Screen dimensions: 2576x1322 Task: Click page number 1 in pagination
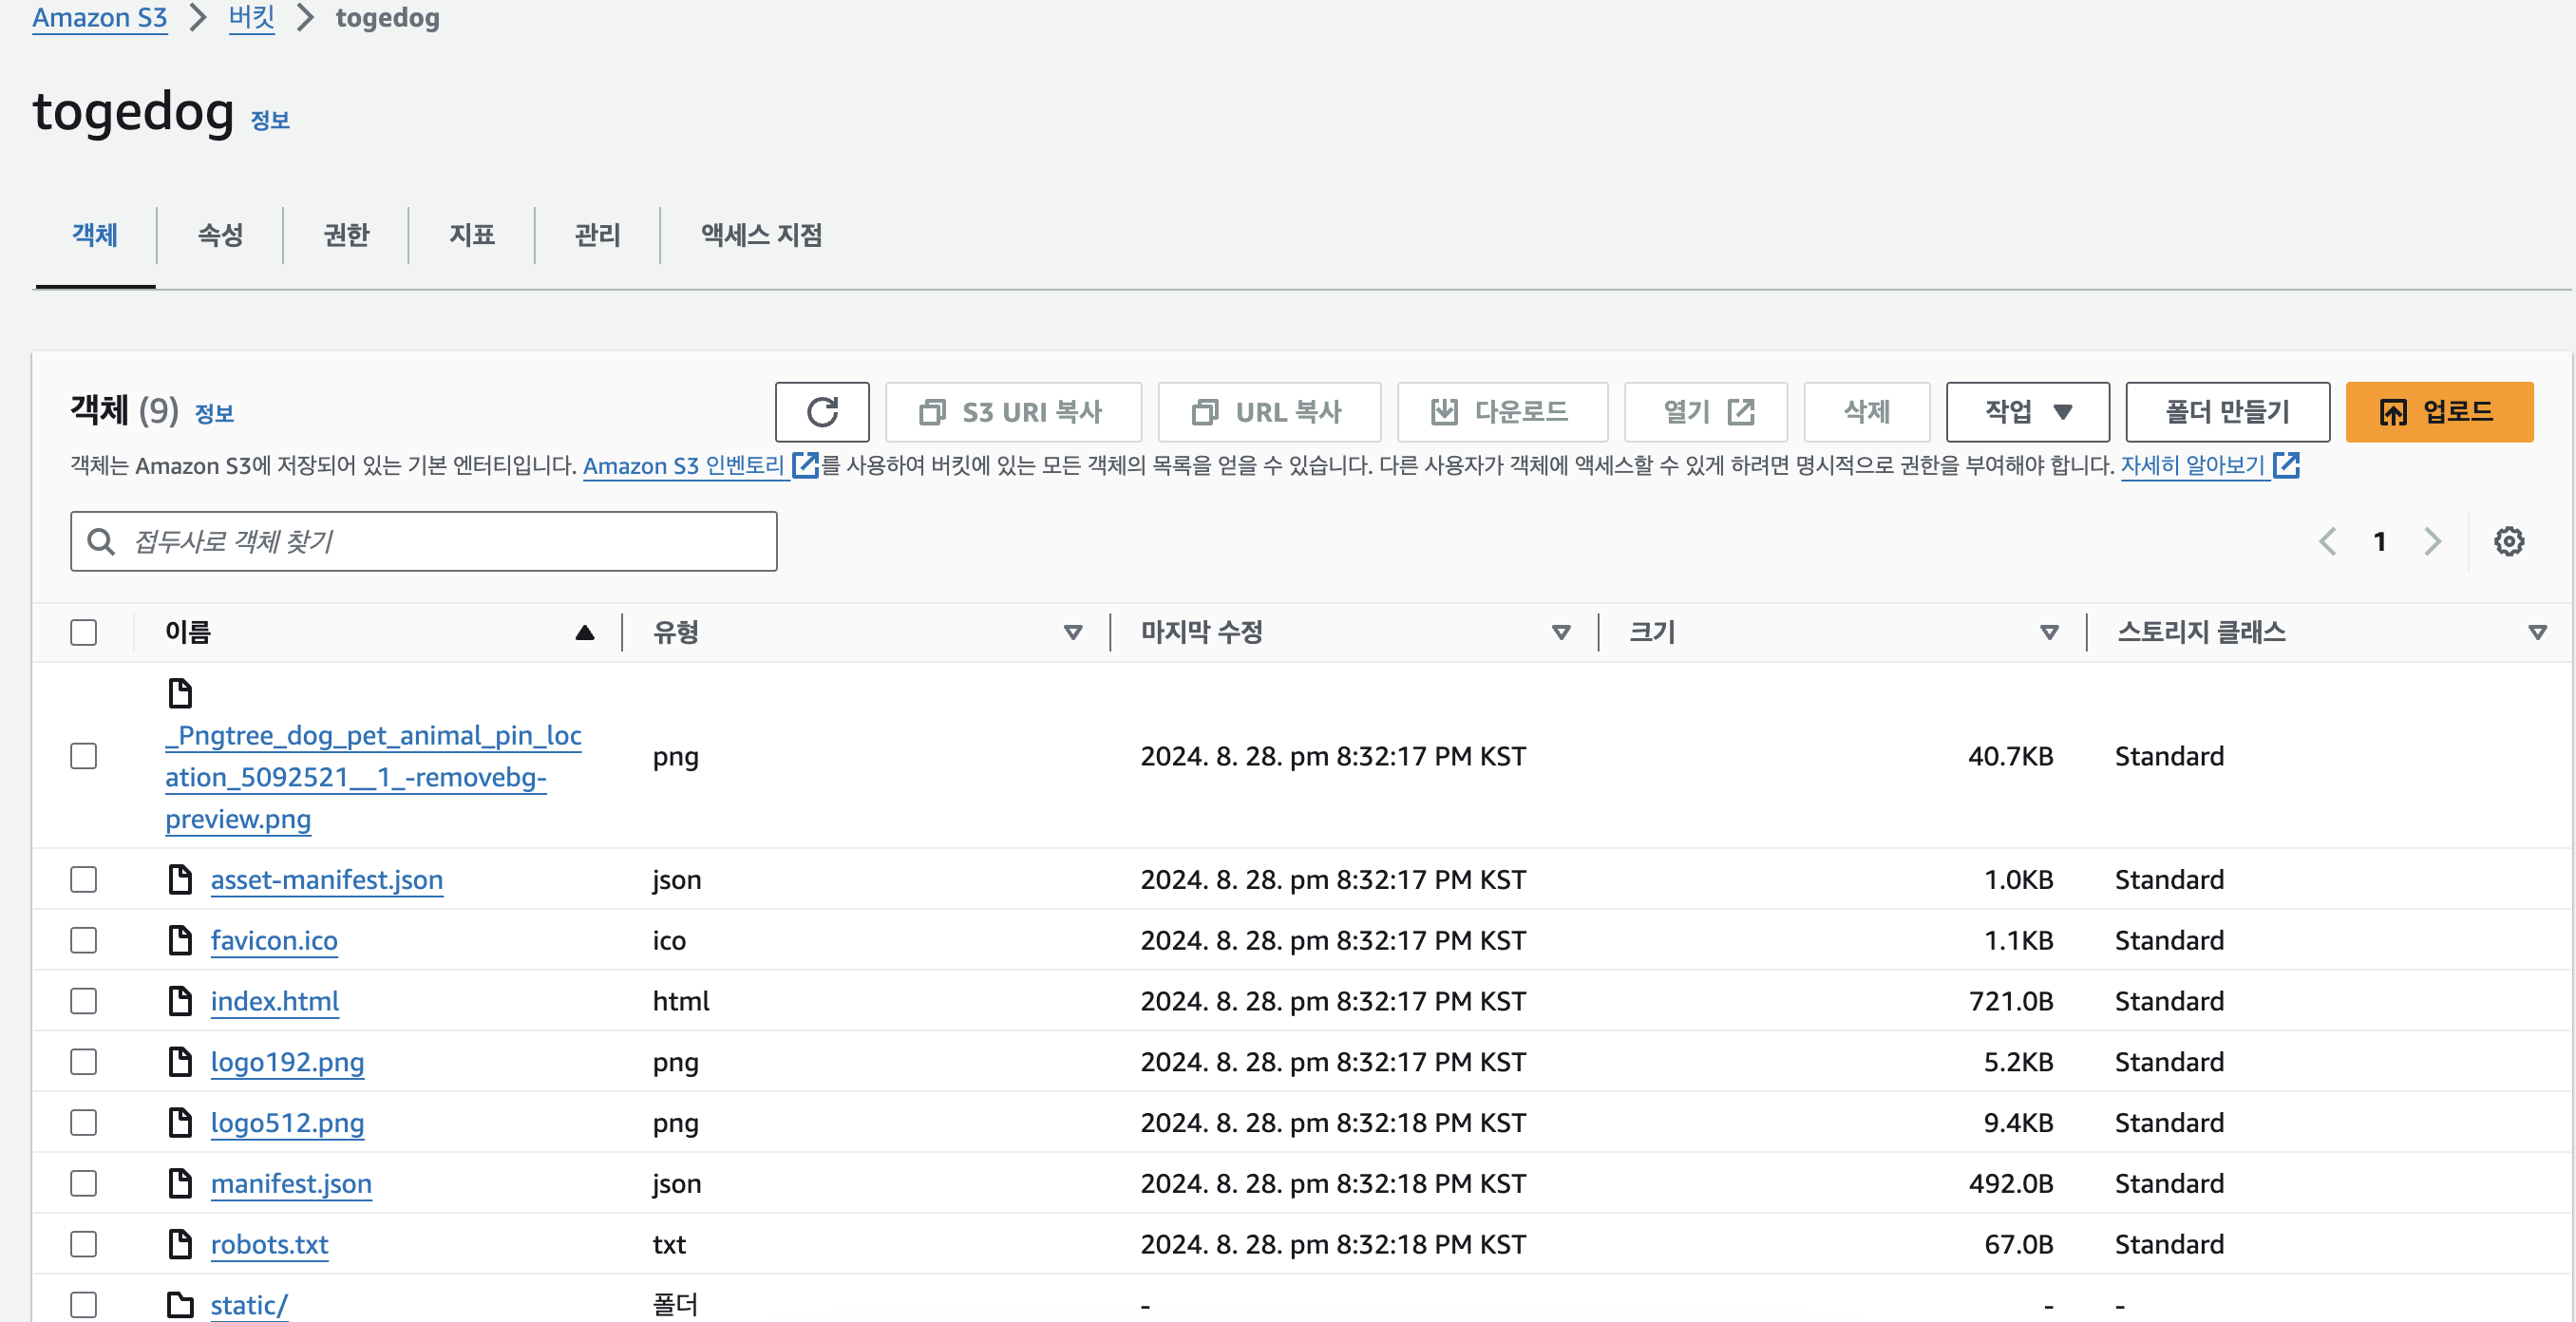(2380, 541)
